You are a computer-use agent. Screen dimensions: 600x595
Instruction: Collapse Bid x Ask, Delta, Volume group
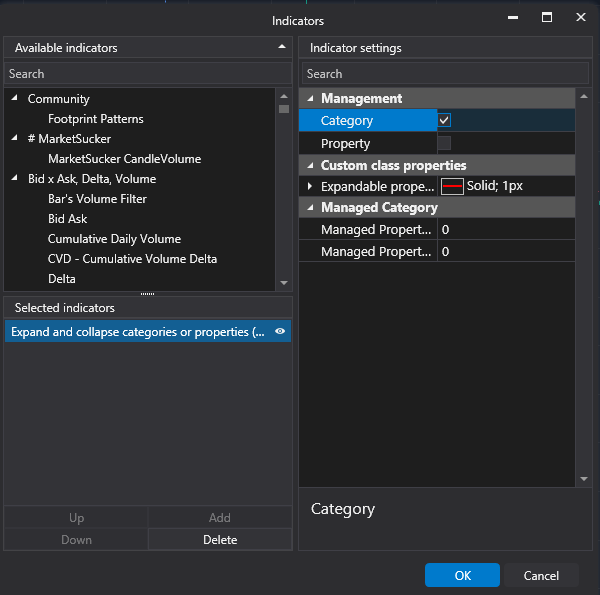click(15, 178)
